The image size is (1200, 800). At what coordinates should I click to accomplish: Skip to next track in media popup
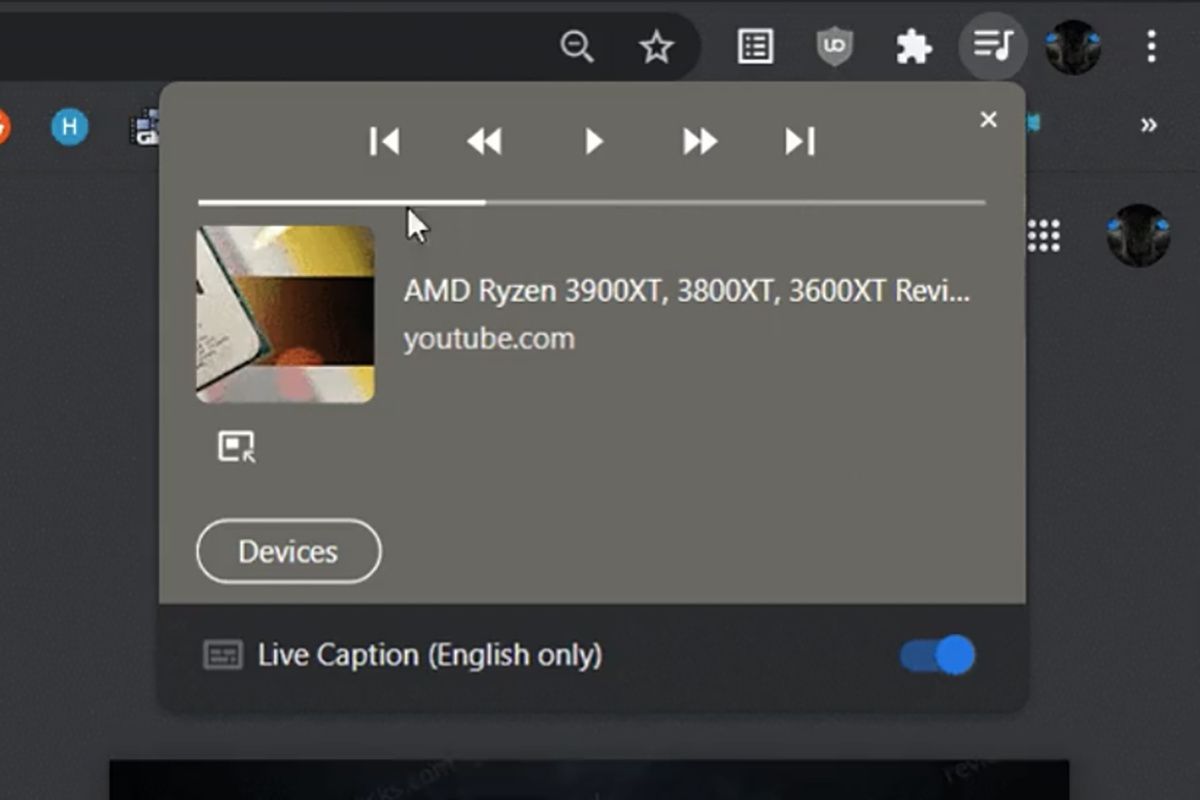click(x=800, y=141)
